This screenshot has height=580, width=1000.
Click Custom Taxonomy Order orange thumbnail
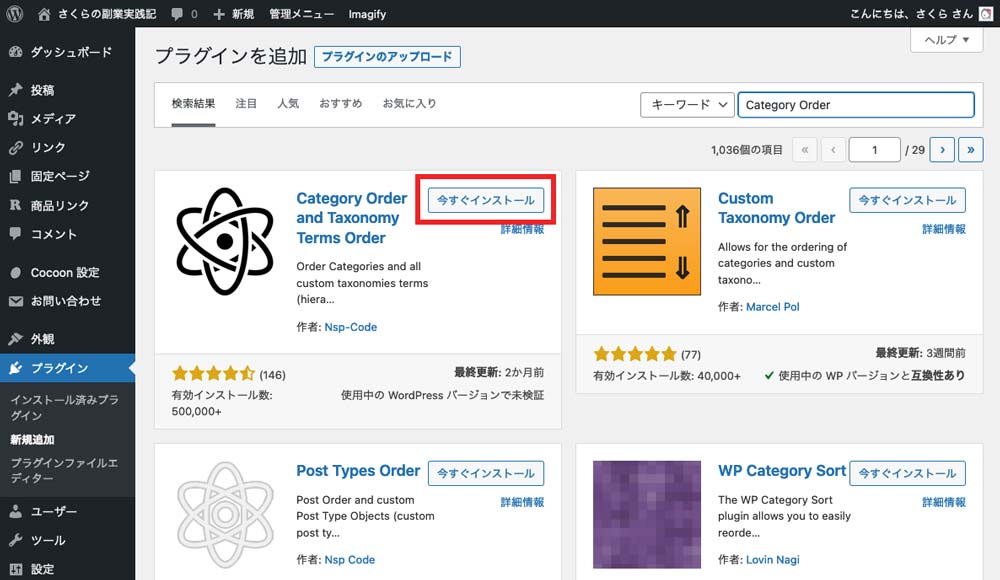(647, 241)
